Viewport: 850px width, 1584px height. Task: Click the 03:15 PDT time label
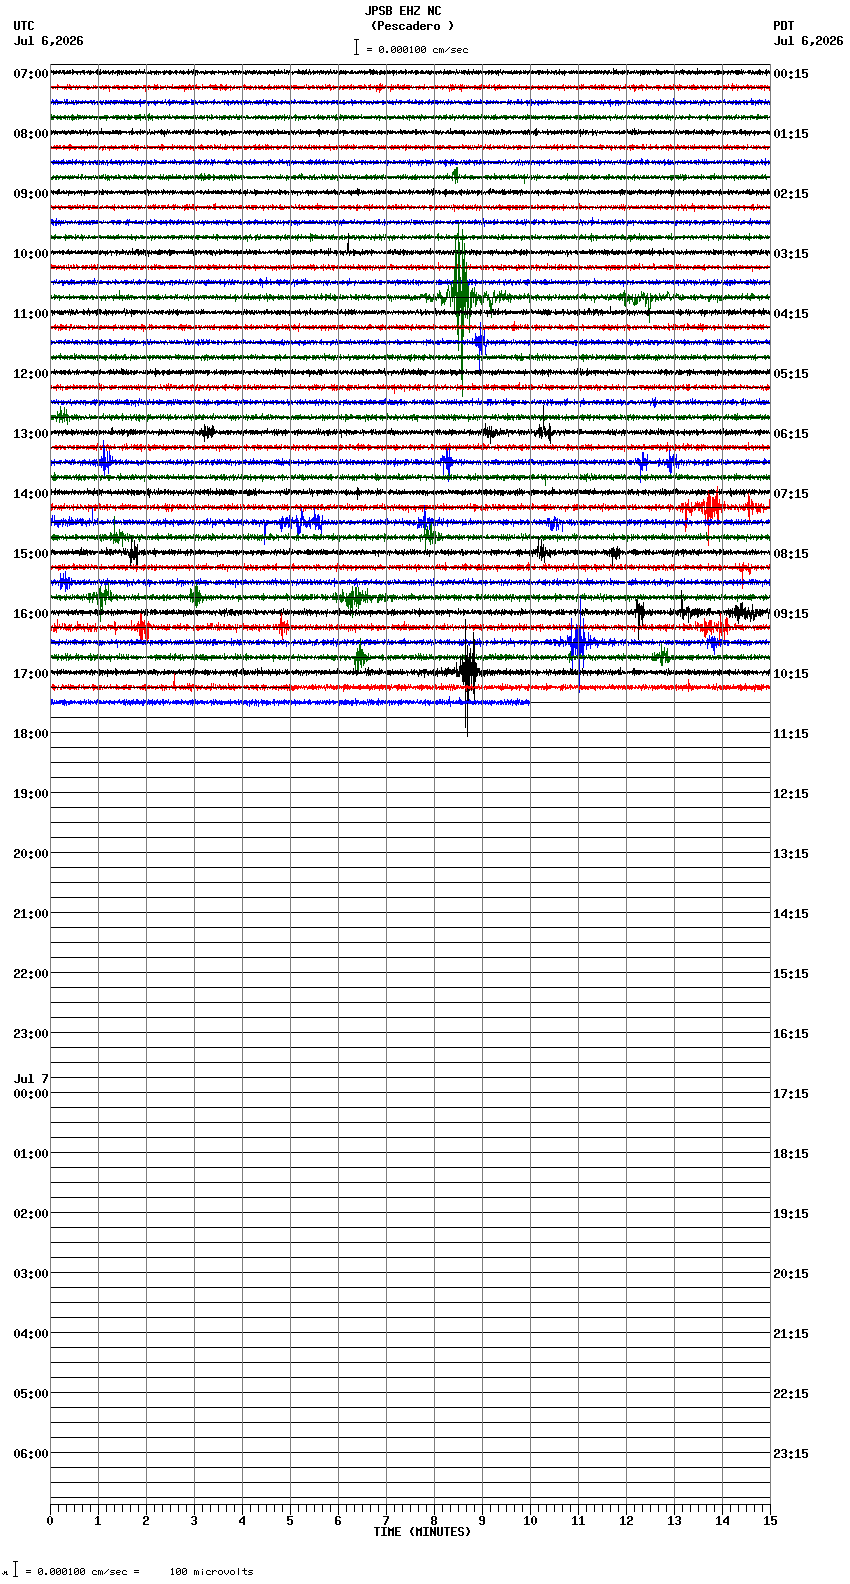[791, 254]
